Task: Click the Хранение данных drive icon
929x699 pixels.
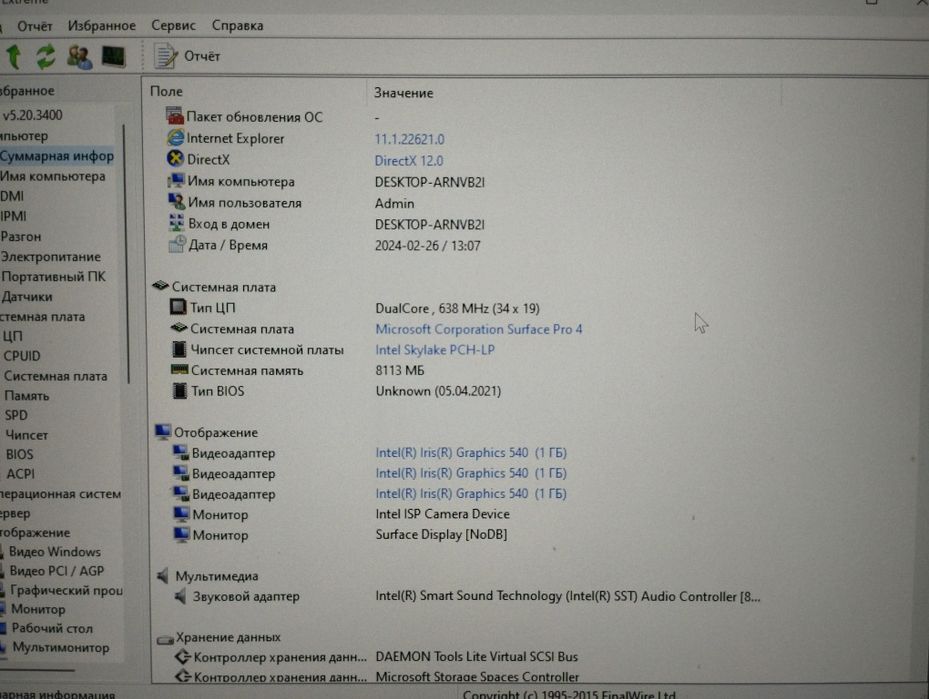Action: pyautogui.click(x=165, y=639)
